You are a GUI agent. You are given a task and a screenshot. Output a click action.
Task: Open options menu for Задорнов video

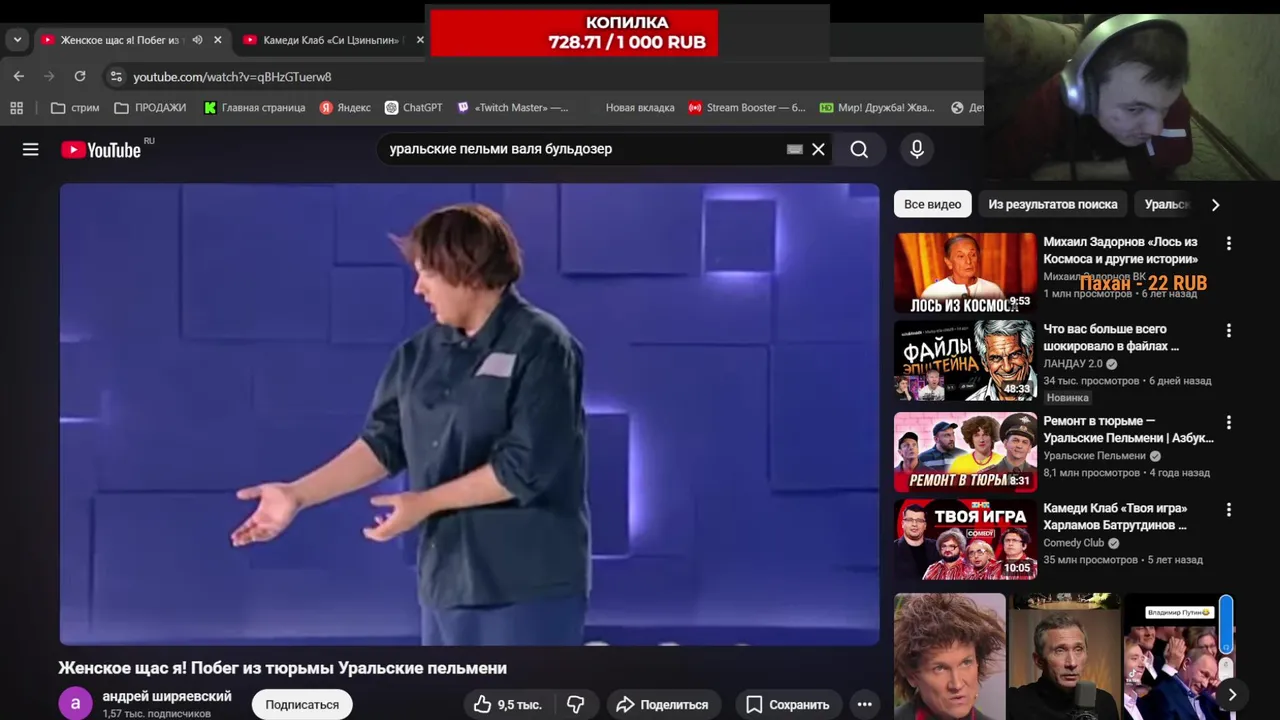pyautogui.click(x=1228, y=243)
